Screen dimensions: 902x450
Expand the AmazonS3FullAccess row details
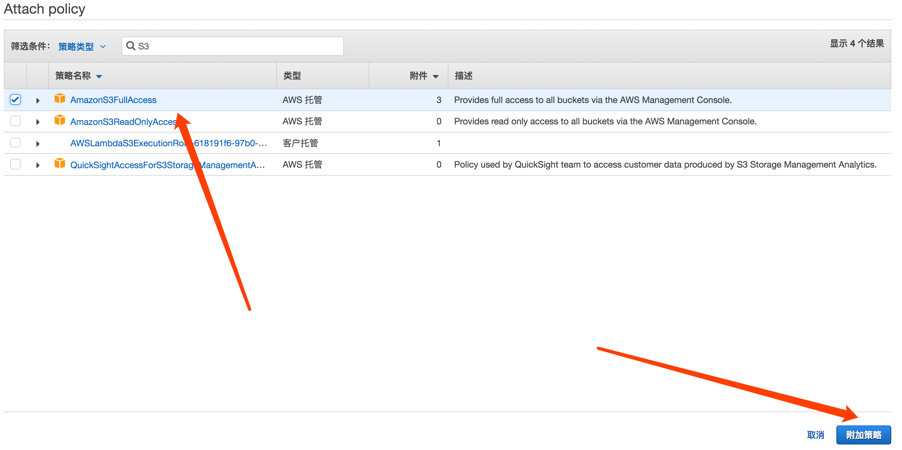point(38,100)
